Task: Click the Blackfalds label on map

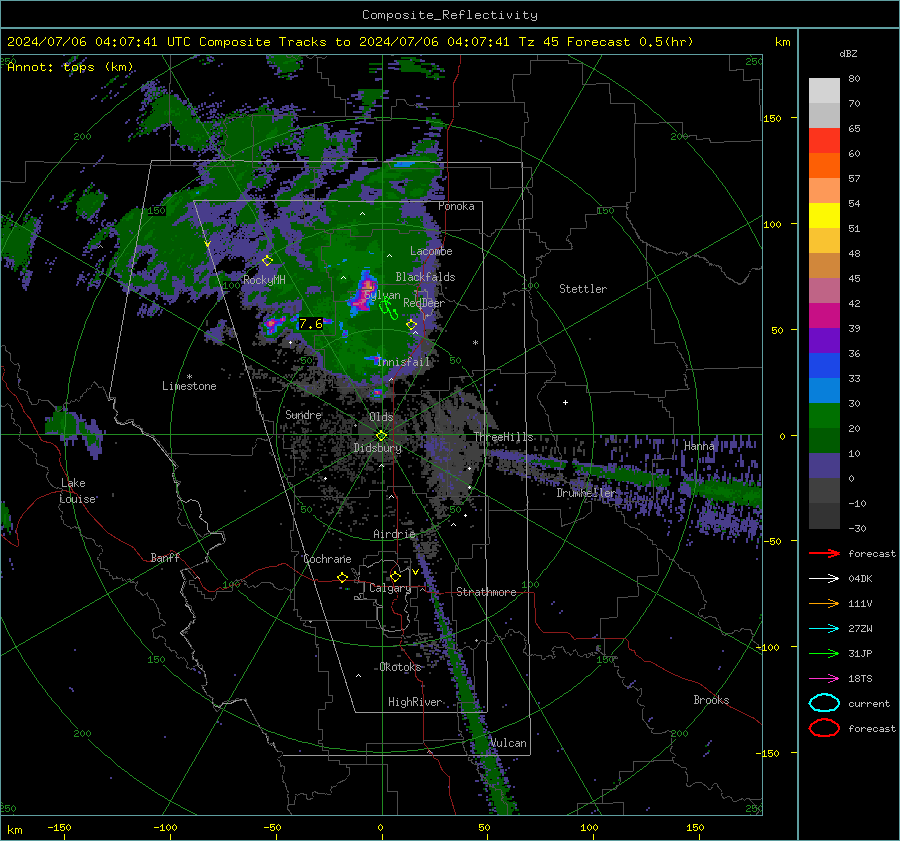Action: 425,277
